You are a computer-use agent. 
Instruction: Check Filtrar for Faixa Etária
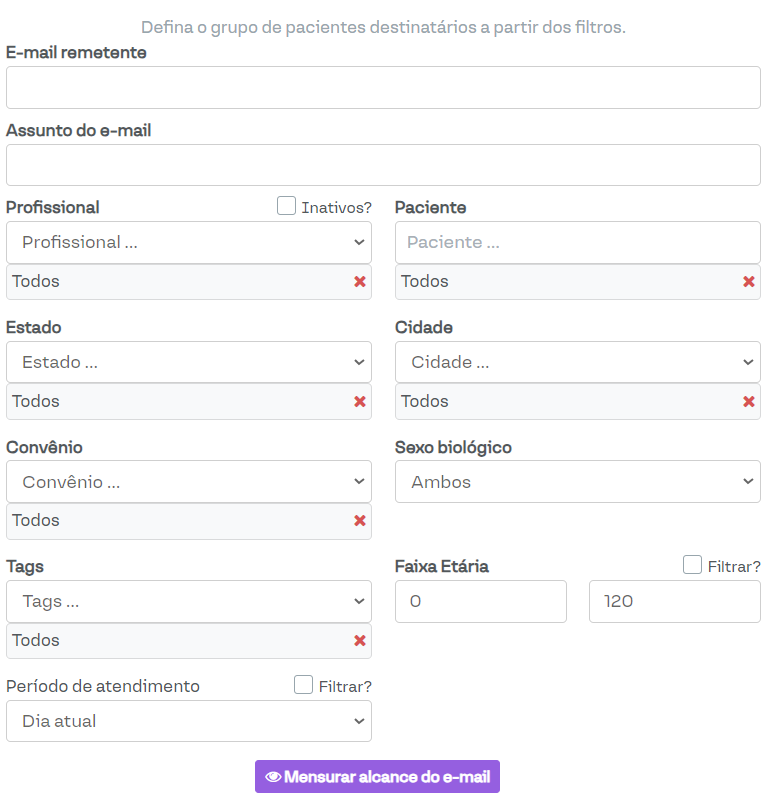pos(692,565)
